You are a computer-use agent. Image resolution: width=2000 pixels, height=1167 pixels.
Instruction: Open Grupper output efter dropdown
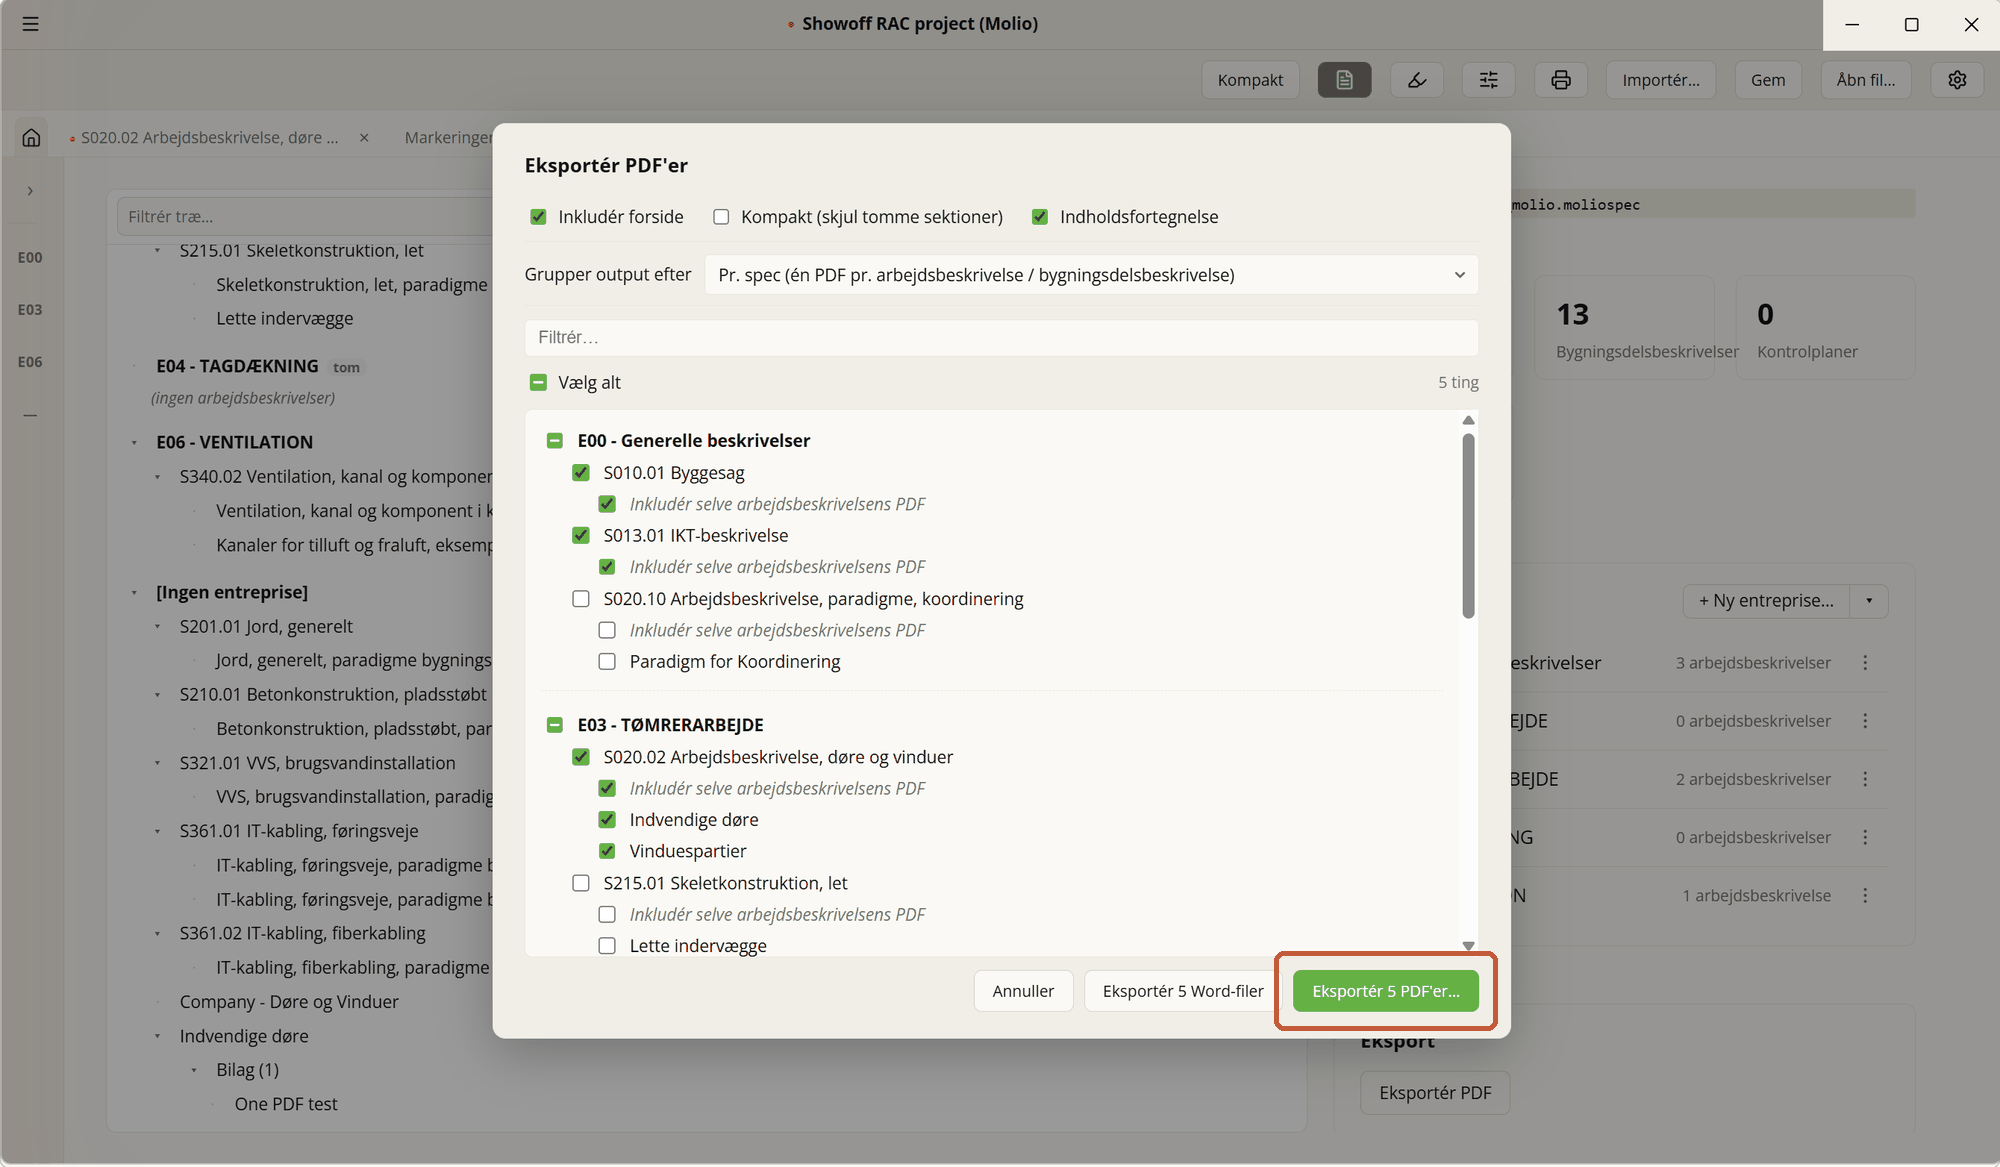1091,275
